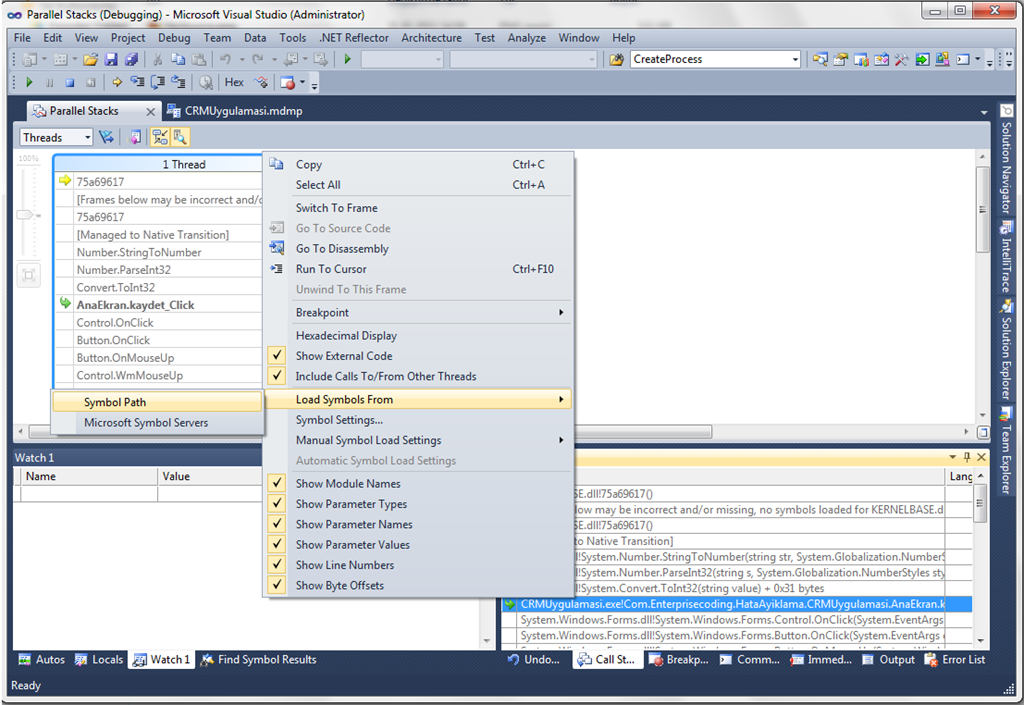Click the Save disk icon
This screenshot has height=705, width=1024.
[111, 59]
